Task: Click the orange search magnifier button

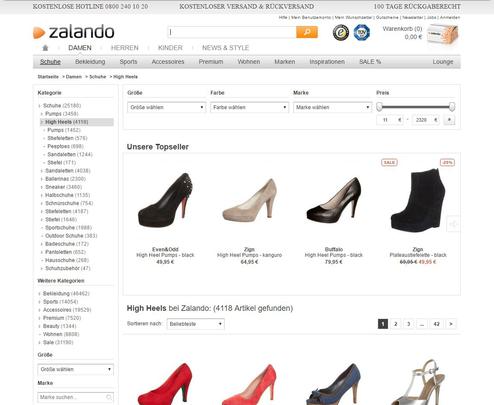Action: point(307,32)
